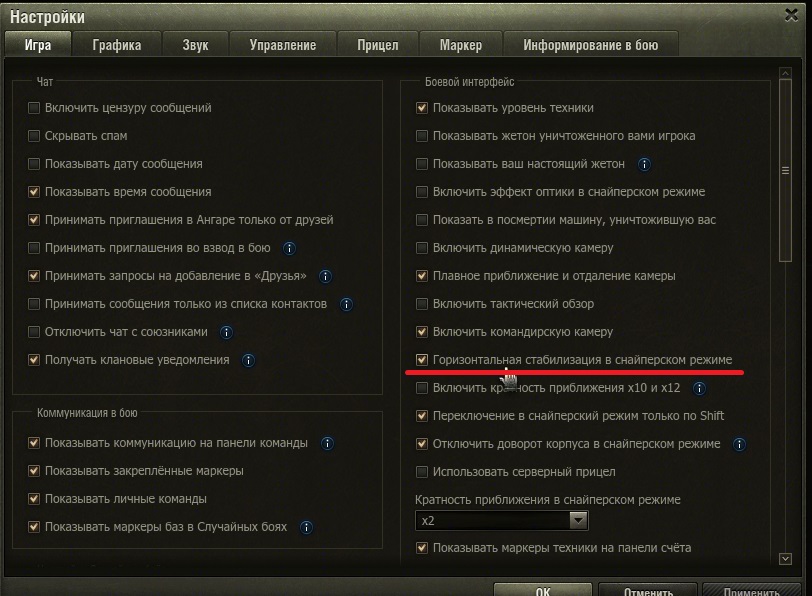Enable «Скрывать спам» checkbox
The width and height of the screenshot is (812, 596).
pyautogui.click(x=34, y=136)
